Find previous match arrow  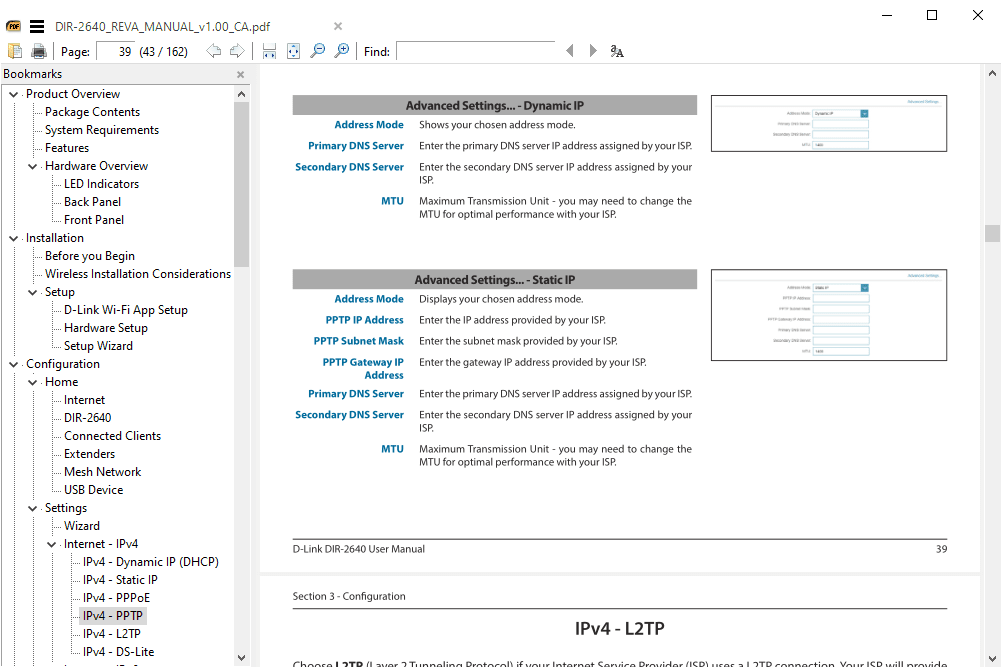[x=569, y=50]
